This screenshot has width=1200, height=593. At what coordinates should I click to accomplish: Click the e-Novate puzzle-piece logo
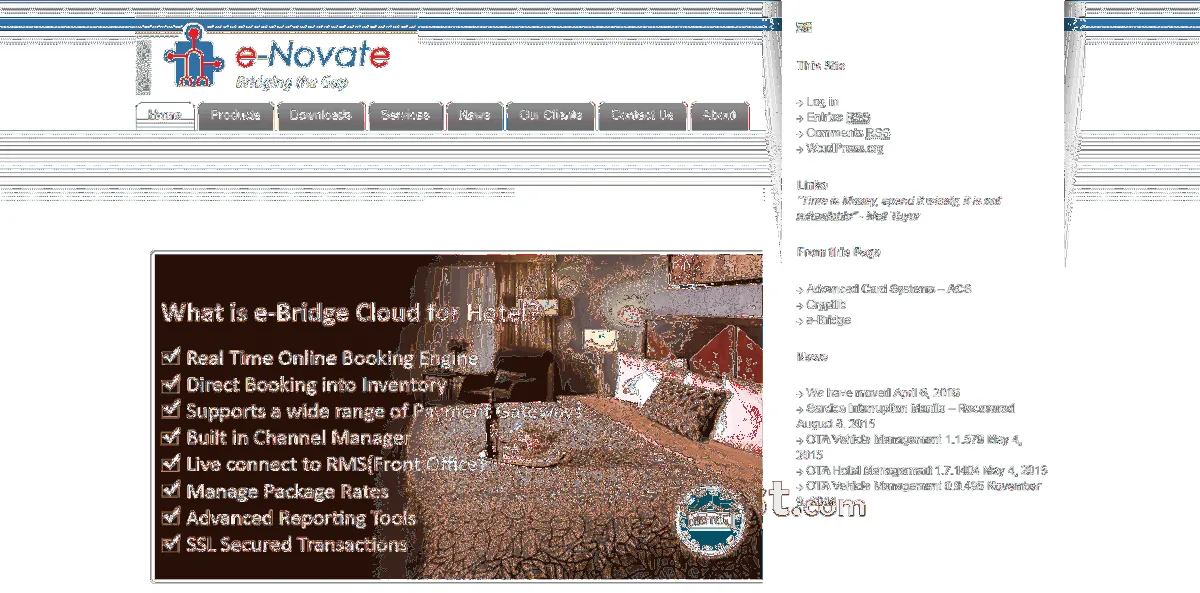(x=192, y=55)
